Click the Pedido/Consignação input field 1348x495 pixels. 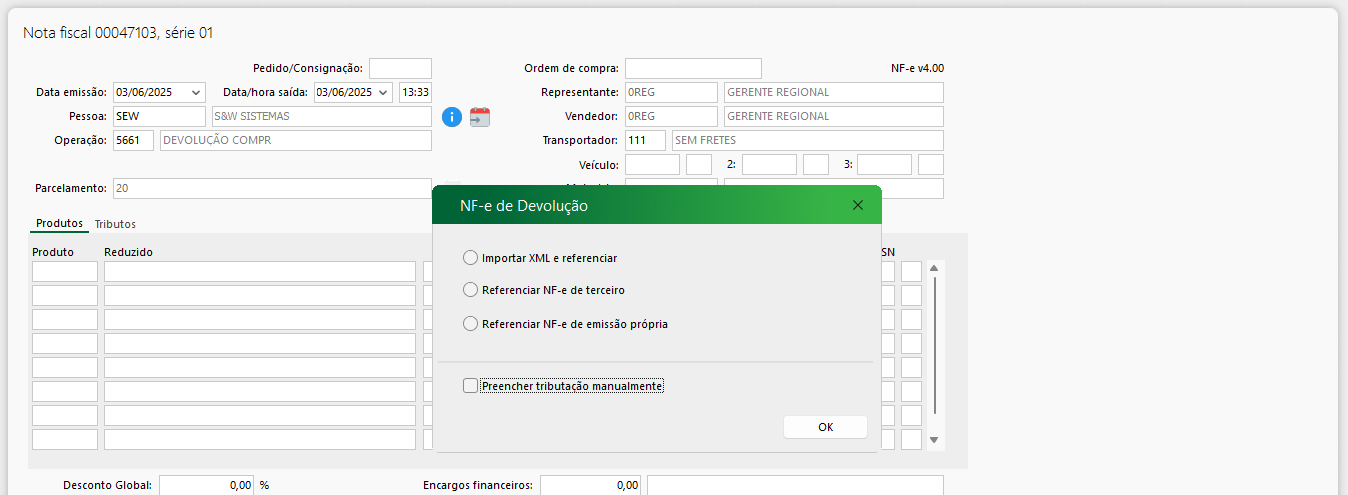[400, 68]
